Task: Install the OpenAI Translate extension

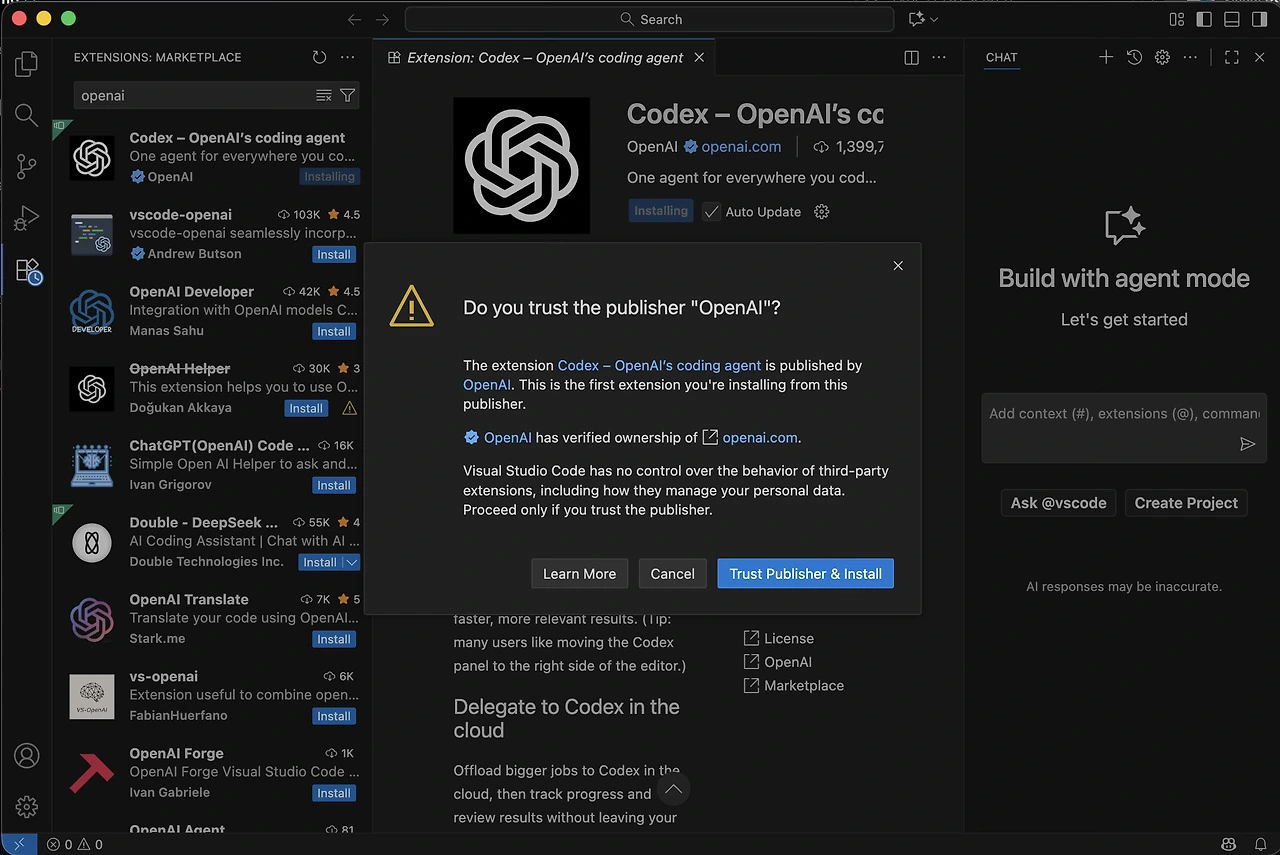Action: tap(333, 639)
